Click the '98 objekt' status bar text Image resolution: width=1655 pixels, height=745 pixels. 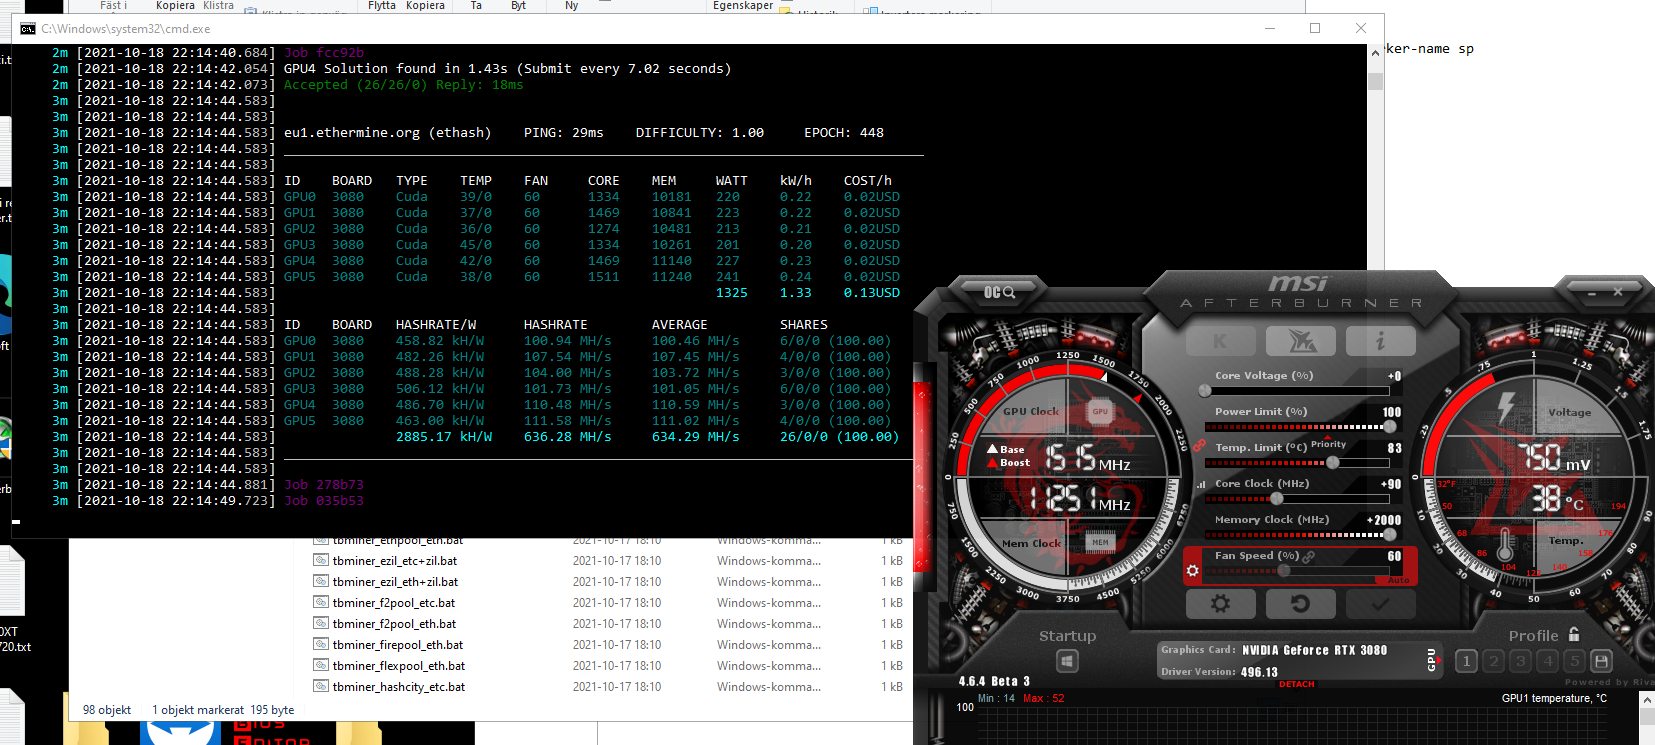coord(107,710)
